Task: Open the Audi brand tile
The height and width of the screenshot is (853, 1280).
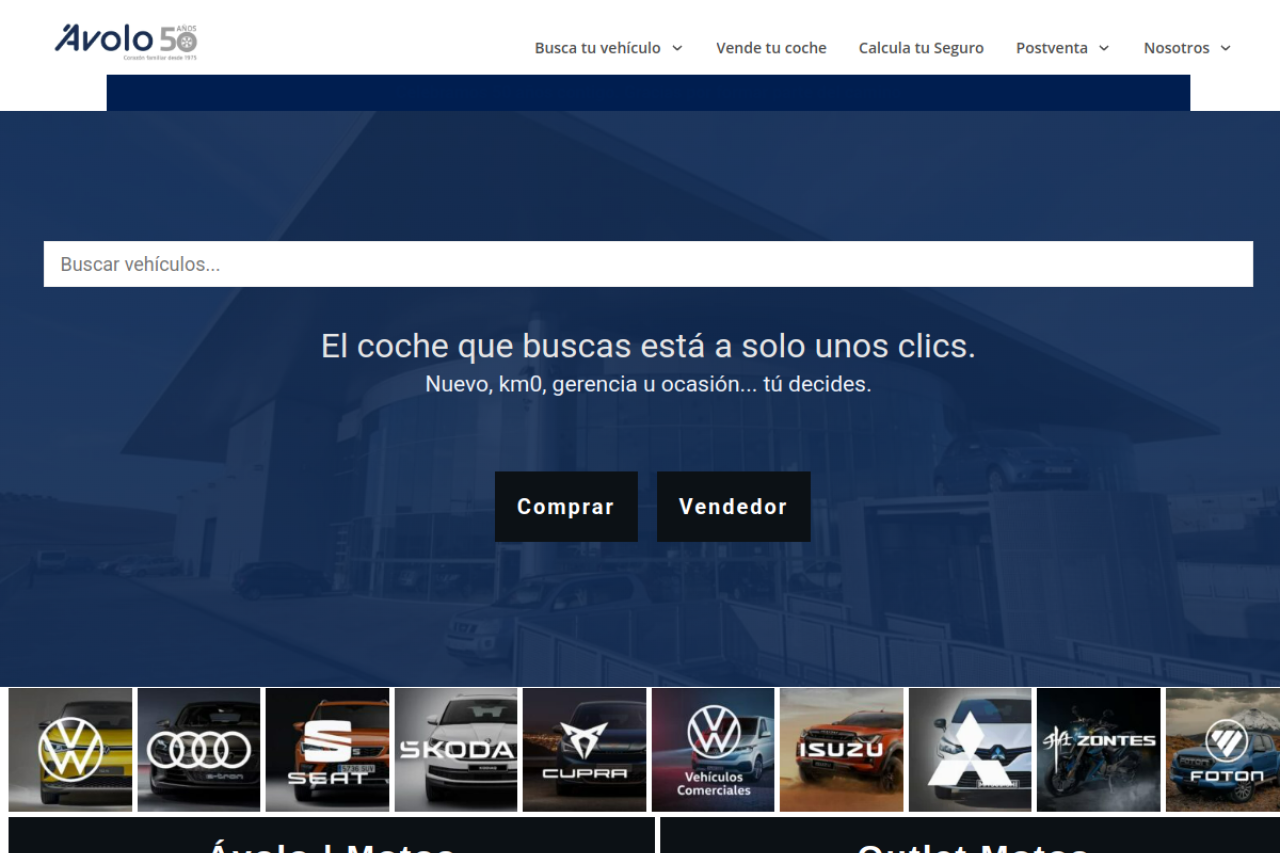Action: point(199,749)
